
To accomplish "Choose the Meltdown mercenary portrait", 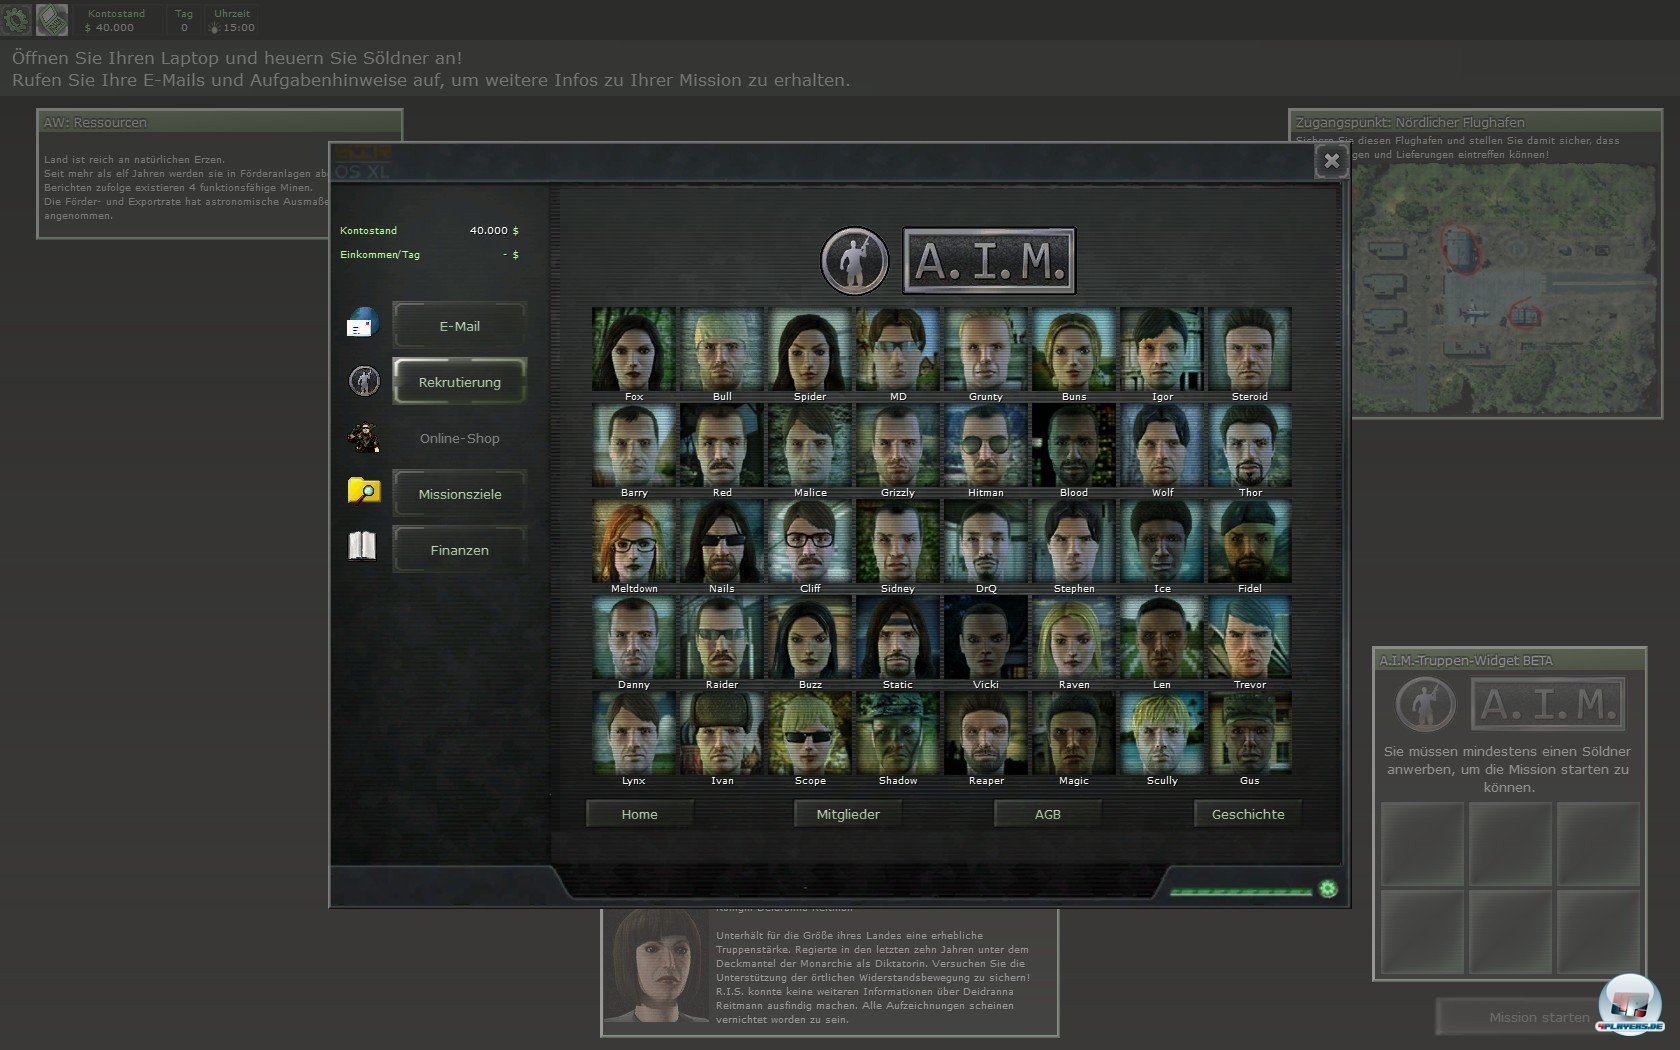I will click(x=634, y=541).
